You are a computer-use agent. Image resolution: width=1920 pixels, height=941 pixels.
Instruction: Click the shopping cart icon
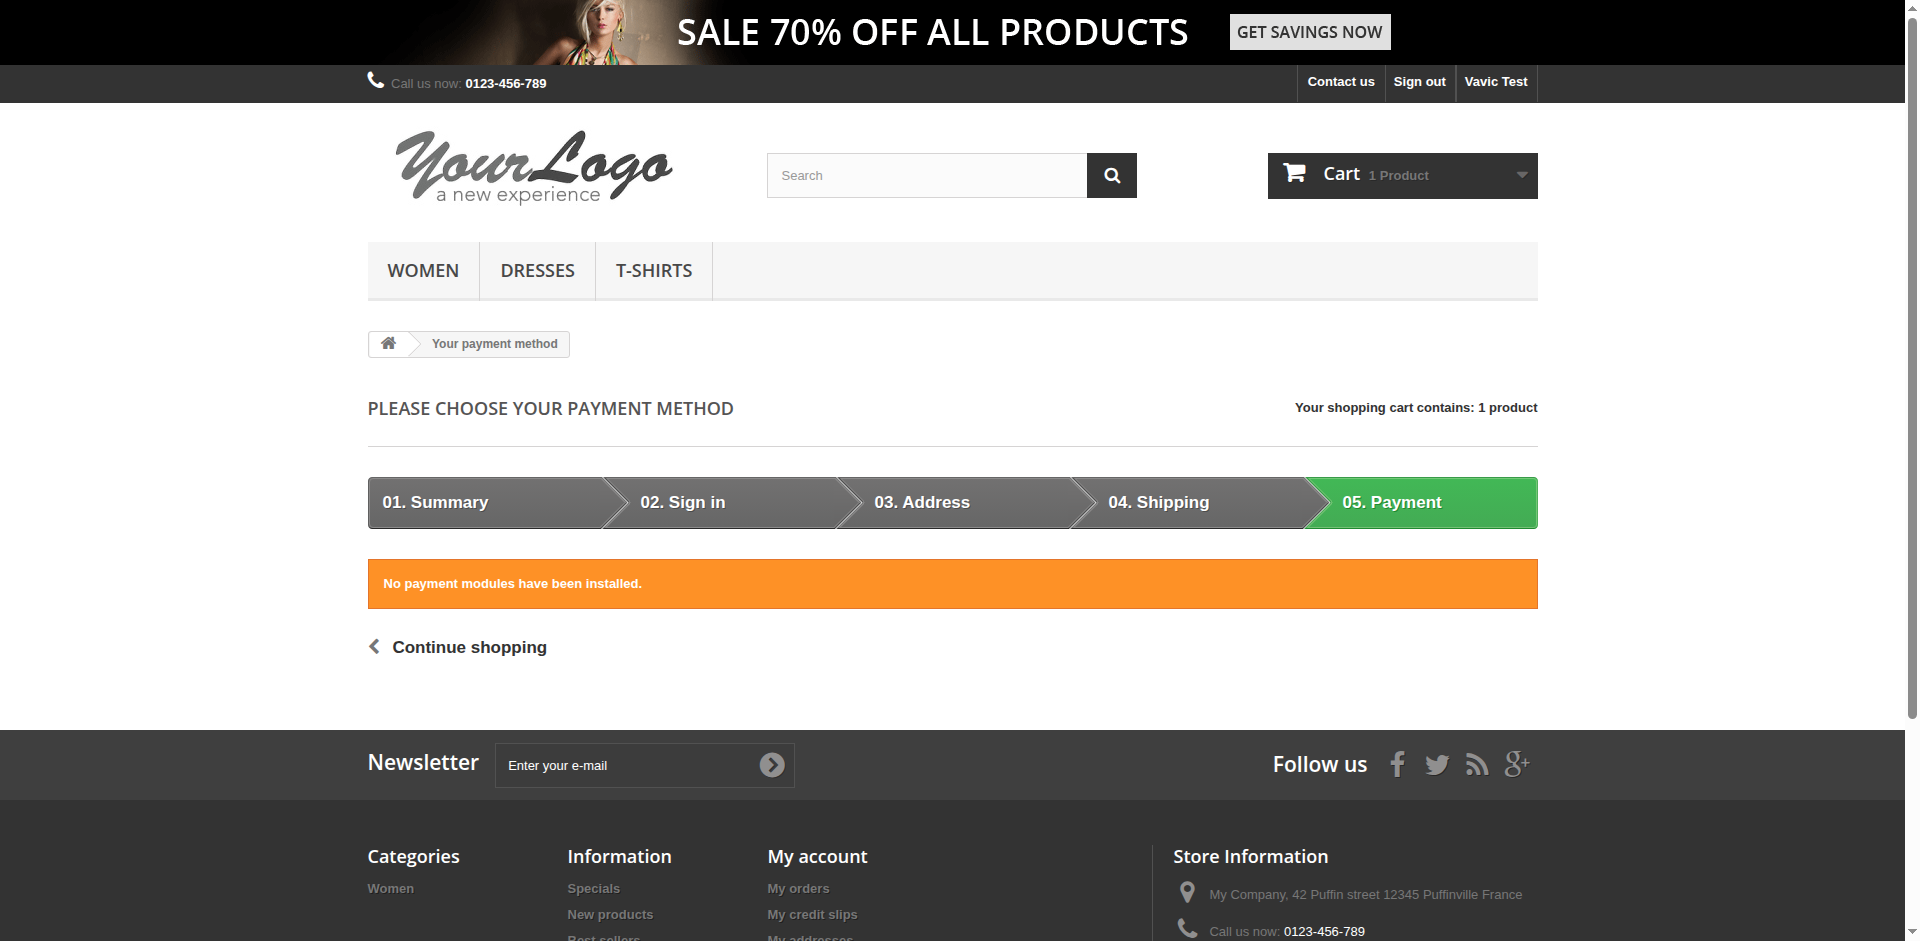(x=1294, y=174)
